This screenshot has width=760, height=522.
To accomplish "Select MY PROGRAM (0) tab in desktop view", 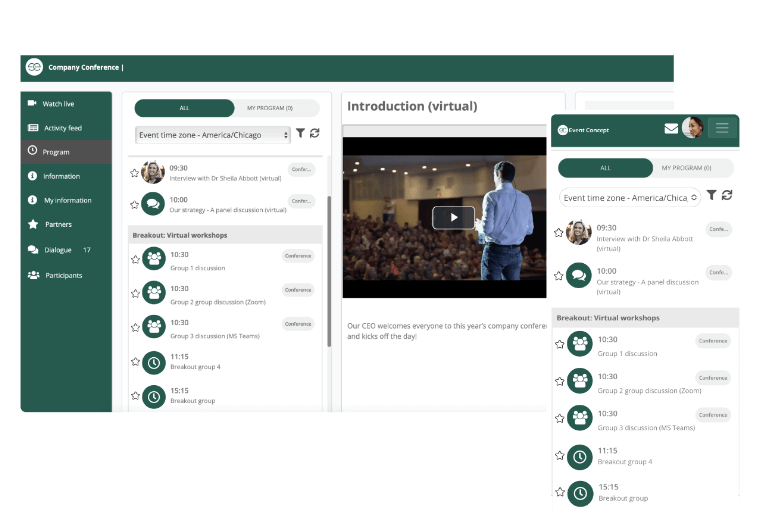I will (270, 108).
